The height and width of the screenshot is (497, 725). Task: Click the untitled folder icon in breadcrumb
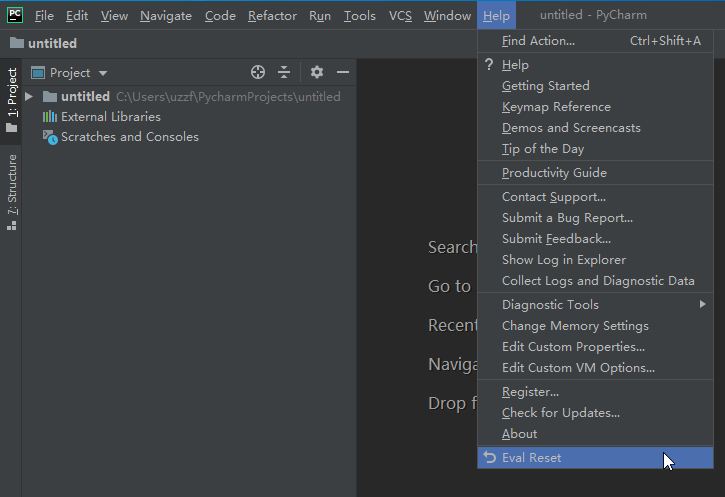(x=17, y=43)
